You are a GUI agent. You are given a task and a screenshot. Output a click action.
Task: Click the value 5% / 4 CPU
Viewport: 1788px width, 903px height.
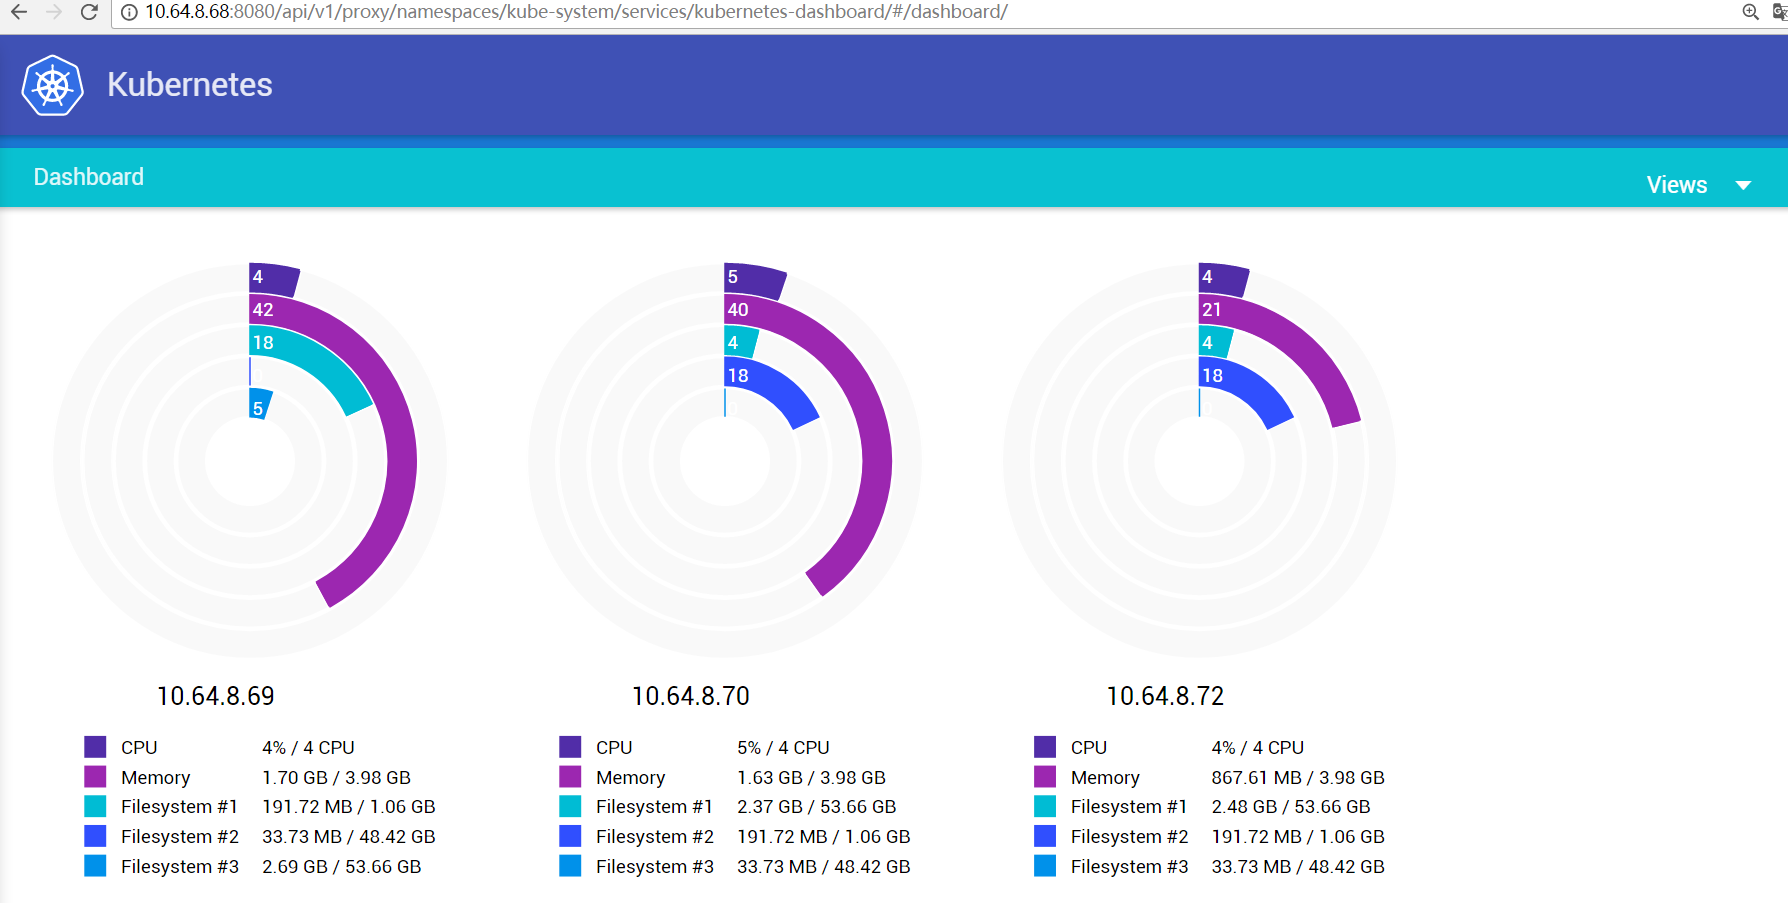(x=783, y=747)
